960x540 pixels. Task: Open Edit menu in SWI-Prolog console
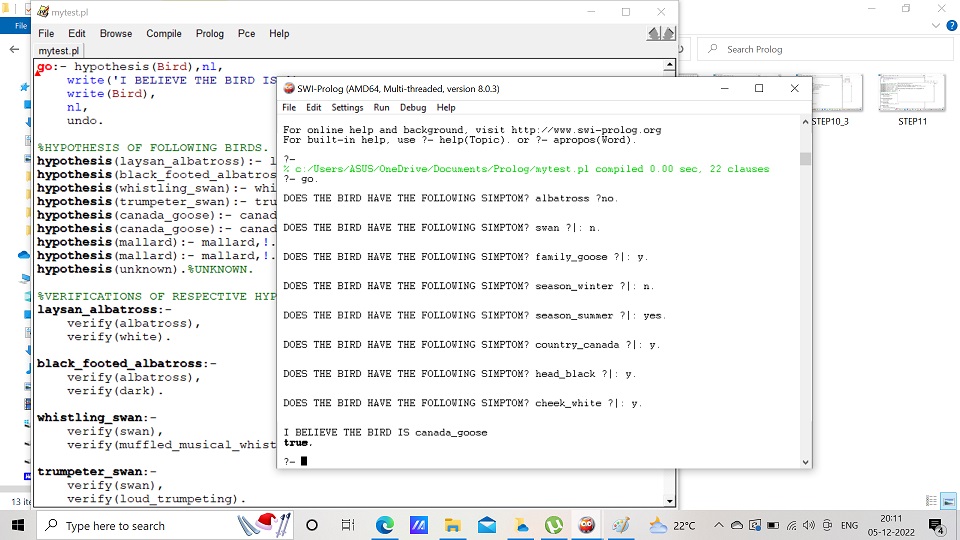click(x=313, y=108)
